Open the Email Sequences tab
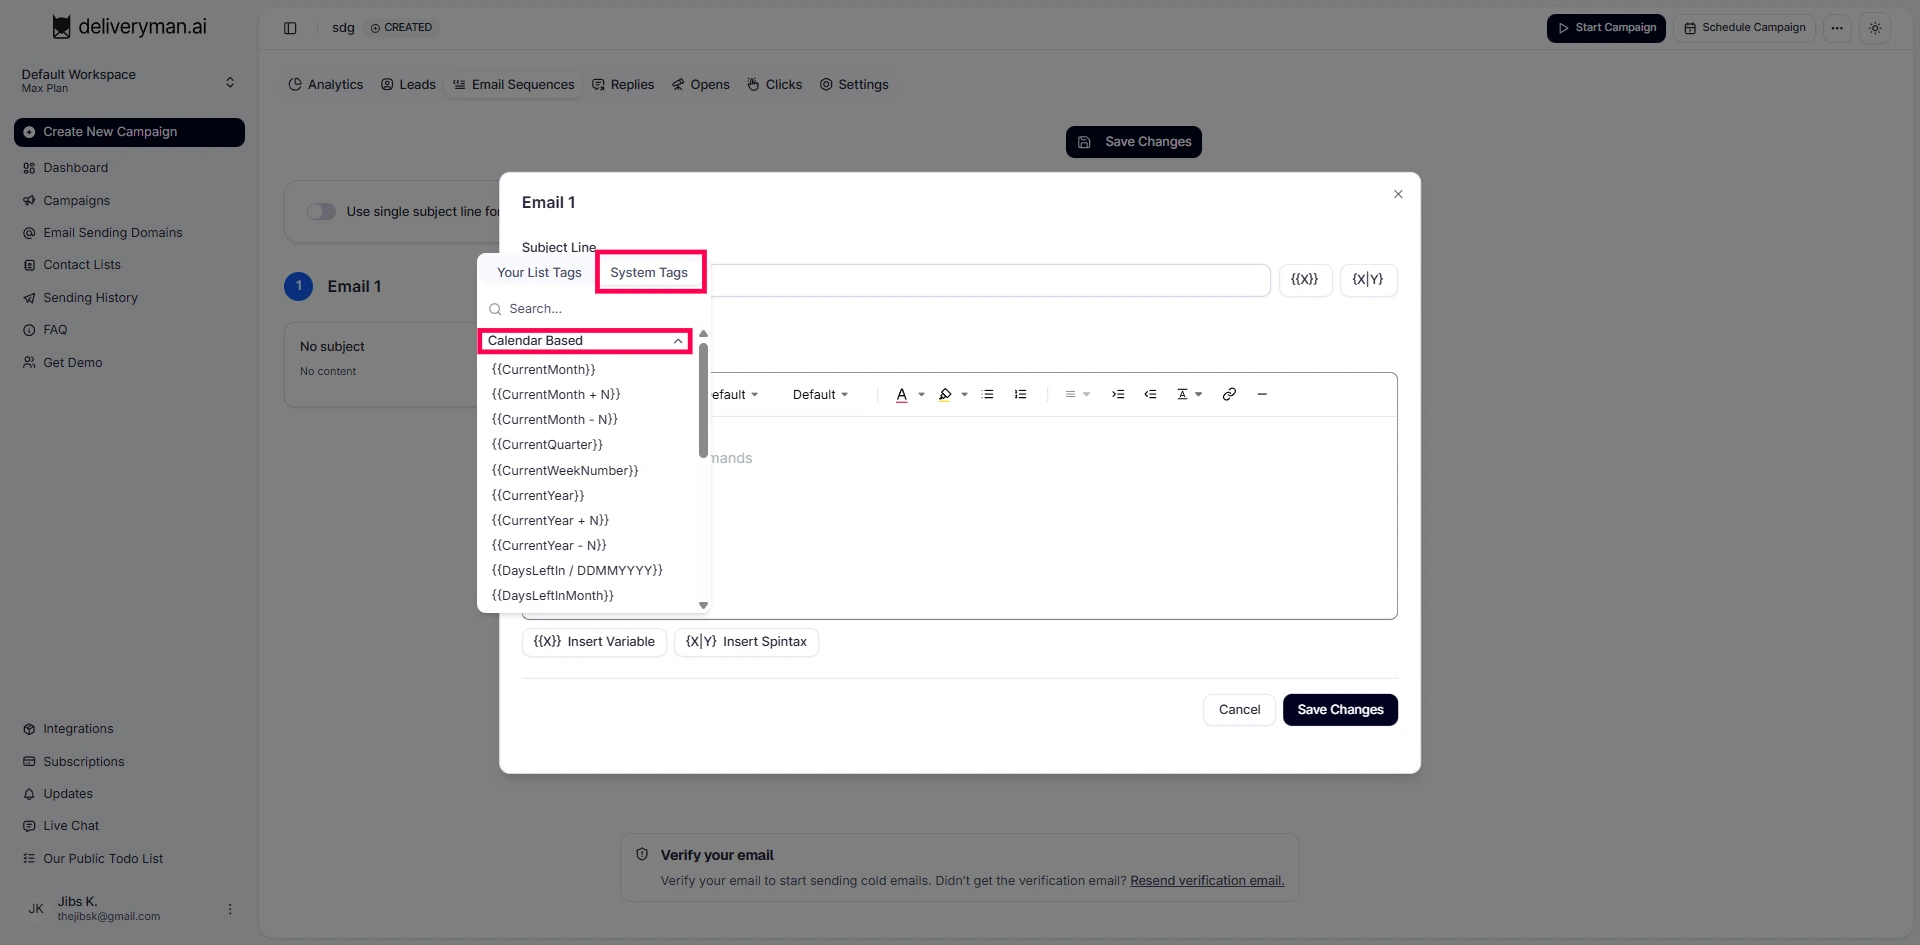 click(513, 85)
